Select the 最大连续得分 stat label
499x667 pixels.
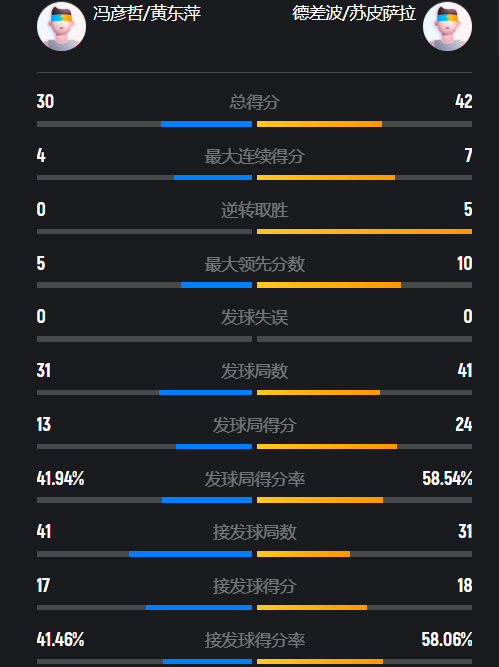point(254,156)
